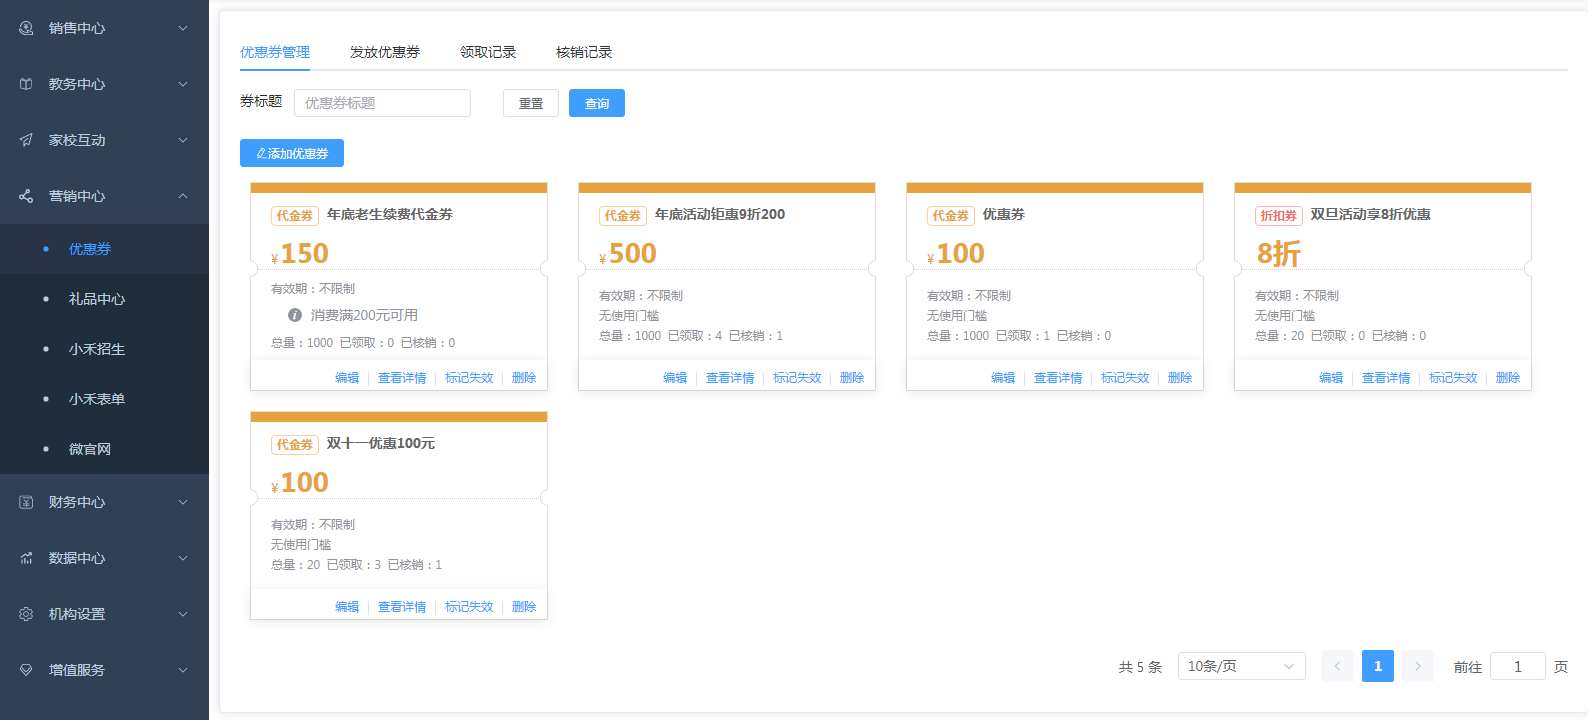This screenshot has width=1588, height=720.
Task: Click the 折扣券 tag on 双旦活动 card
Action: pyautogui.click(x=1279, y=216)
